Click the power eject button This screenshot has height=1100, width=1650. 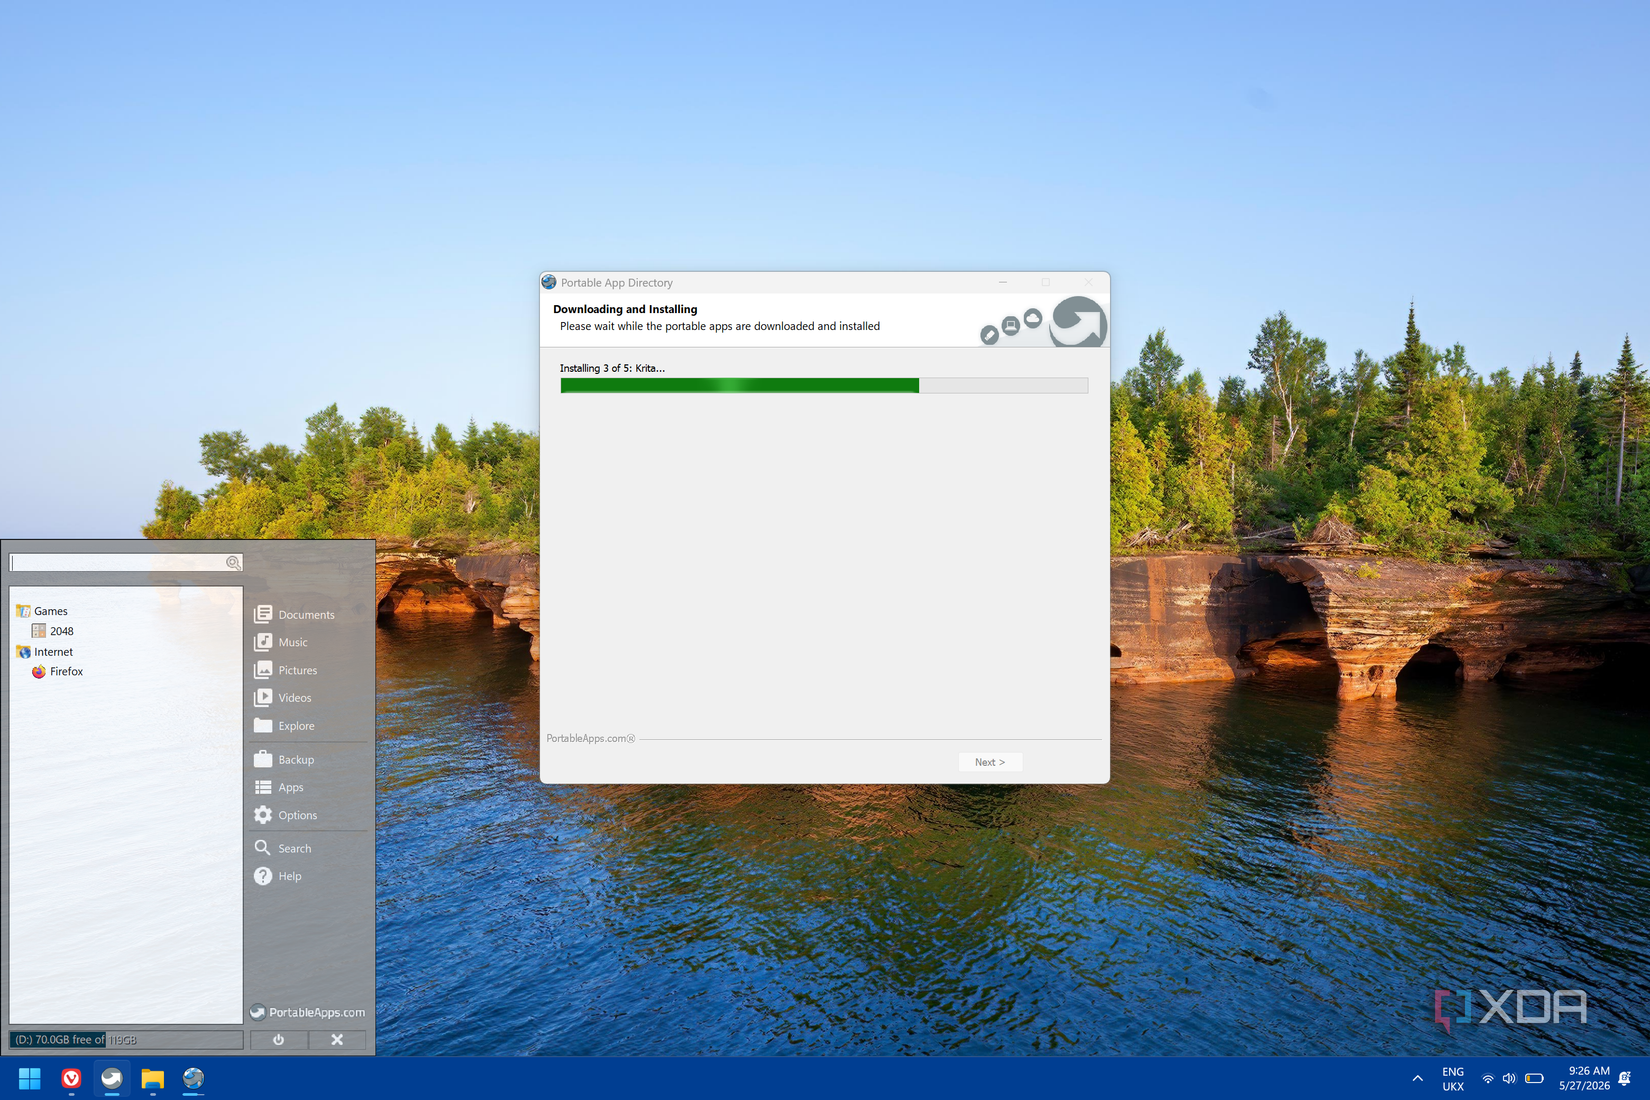[x=278, y=1040]
